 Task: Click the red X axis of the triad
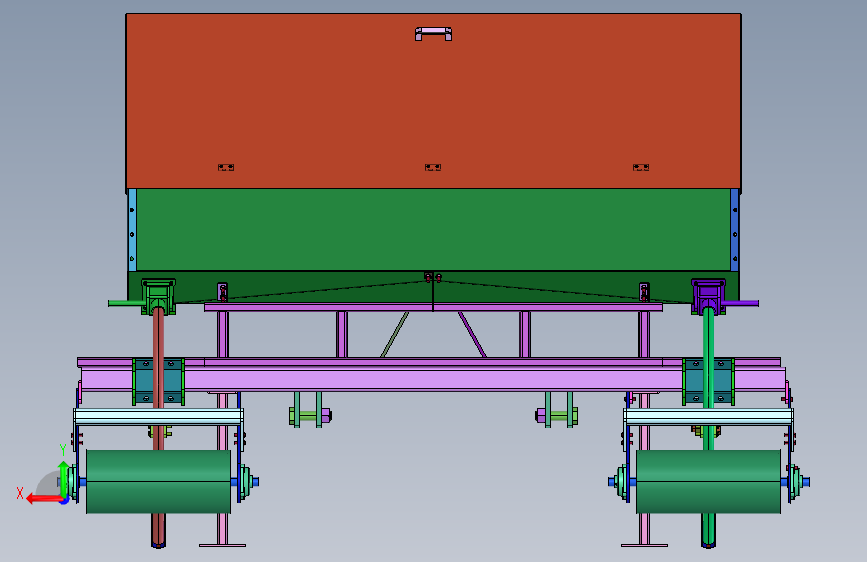point(44,499)
